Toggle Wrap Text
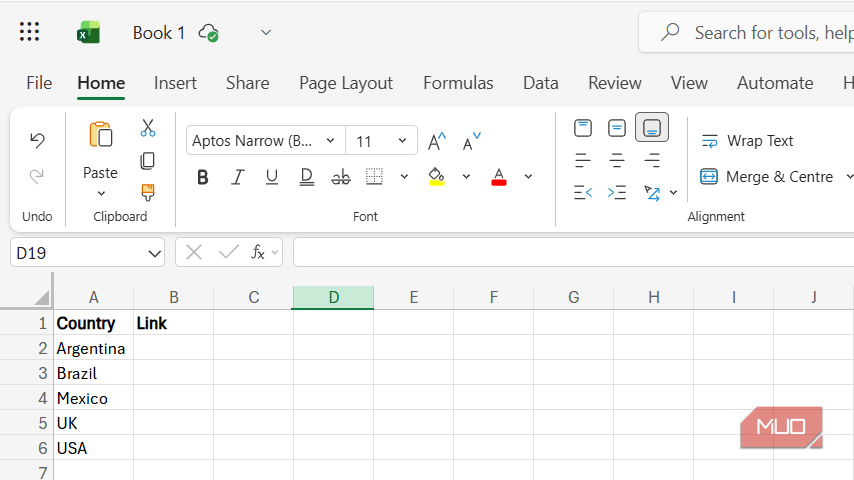This screenshot has width=854, height=480. [x=747, y=141]
